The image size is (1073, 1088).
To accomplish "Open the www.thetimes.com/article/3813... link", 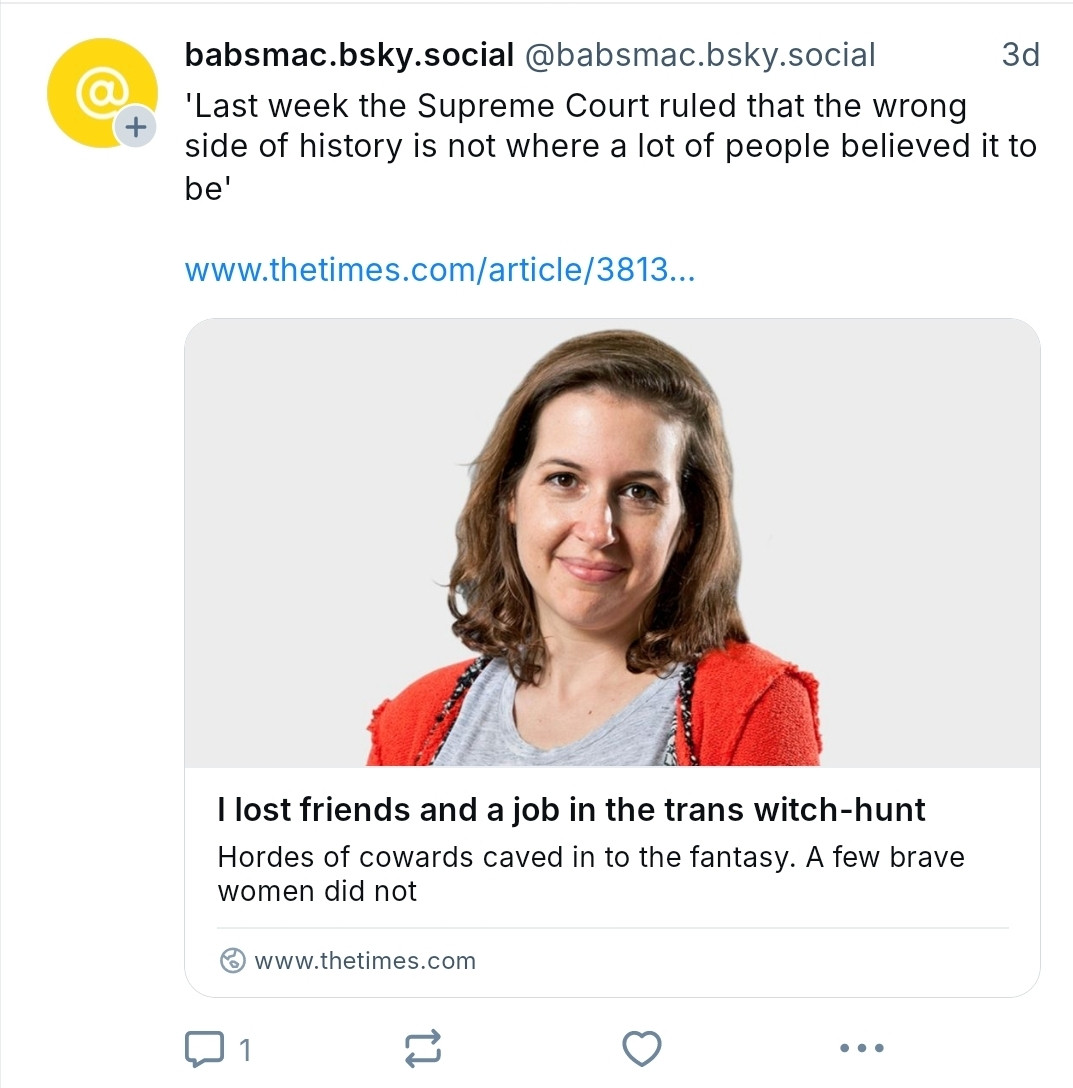I will (439, 269).
